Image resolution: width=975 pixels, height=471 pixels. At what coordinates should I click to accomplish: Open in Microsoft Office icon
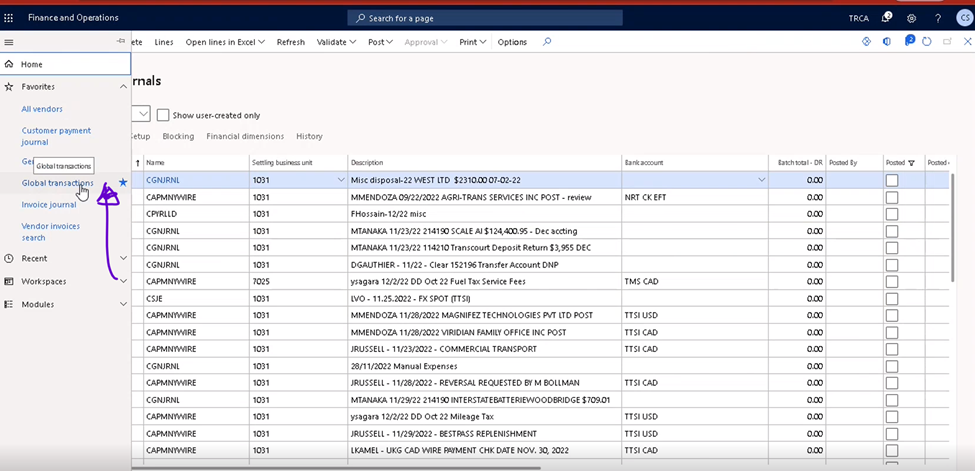887,42
